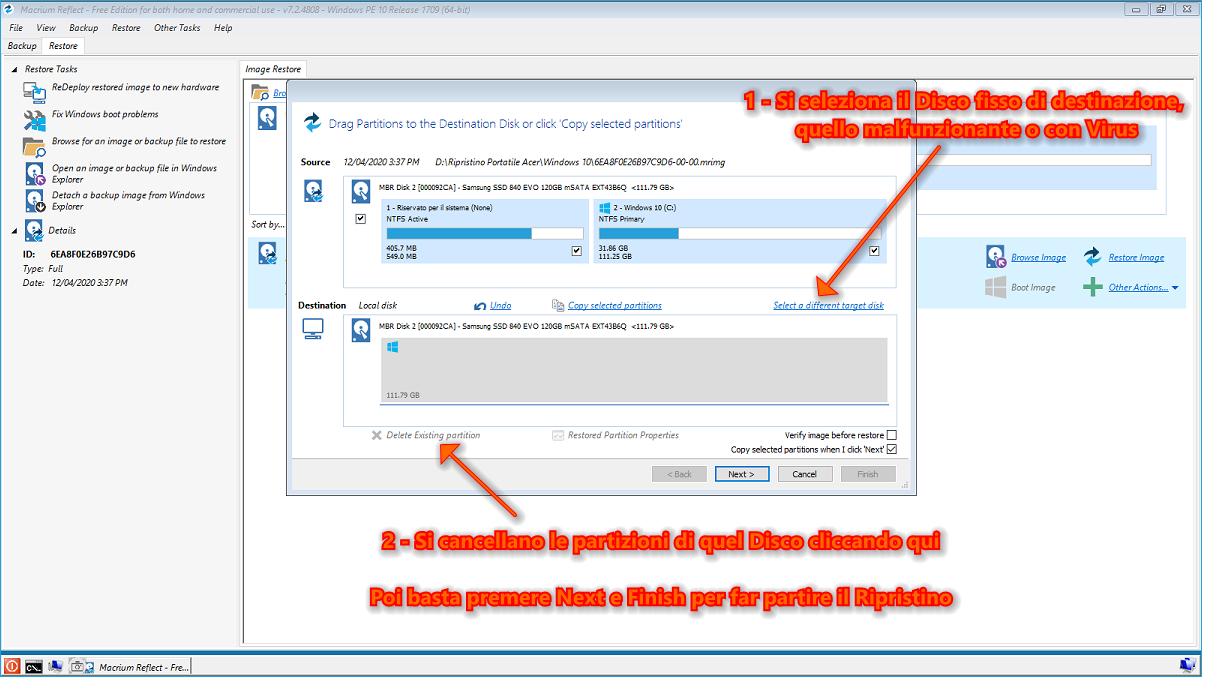Image resolution: width=1209 pixels, height=677 pixels.
Task: Click the system tray network icon
Action: 1189,664
